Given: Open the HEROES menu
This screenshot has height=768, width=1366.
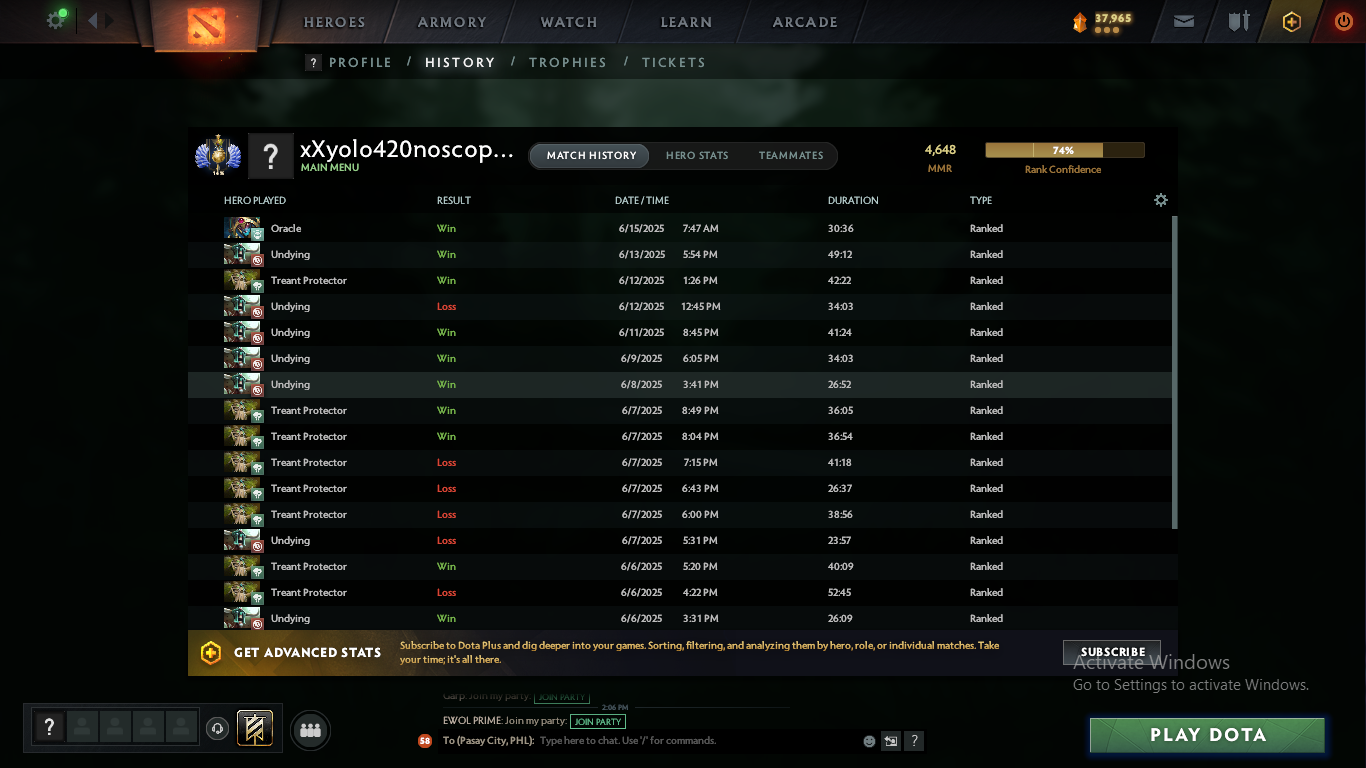Looking at the screenshot, I should [x=335, y=22].
